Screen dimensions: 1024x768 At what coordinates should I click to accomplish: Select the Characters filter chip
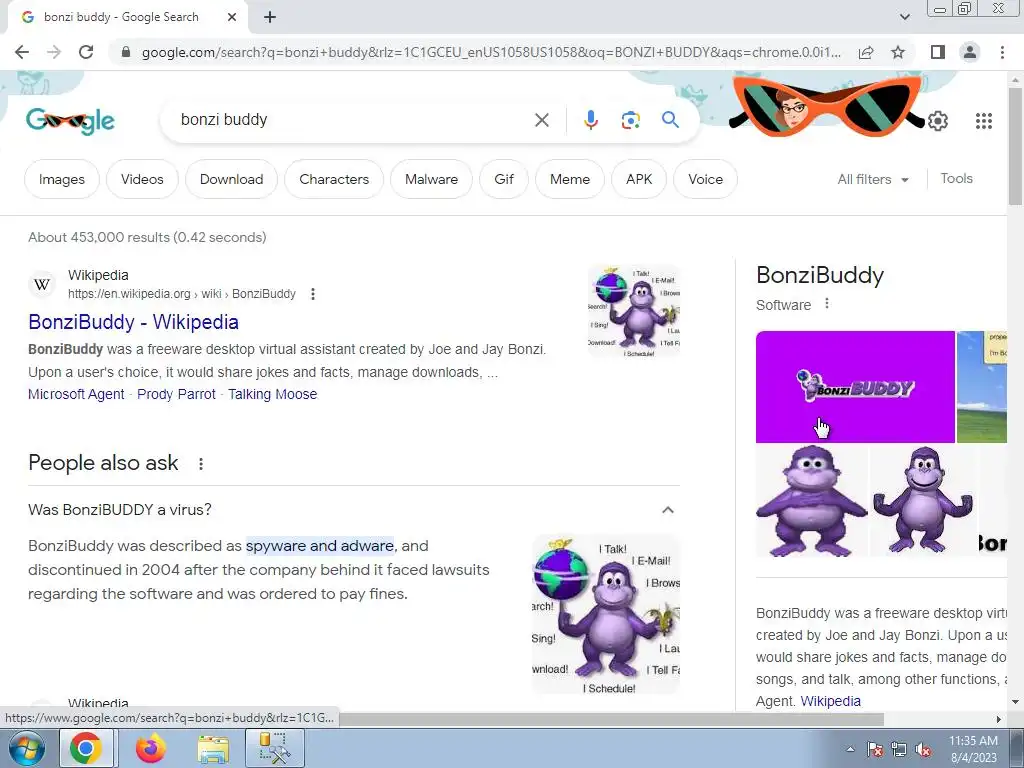334,179
